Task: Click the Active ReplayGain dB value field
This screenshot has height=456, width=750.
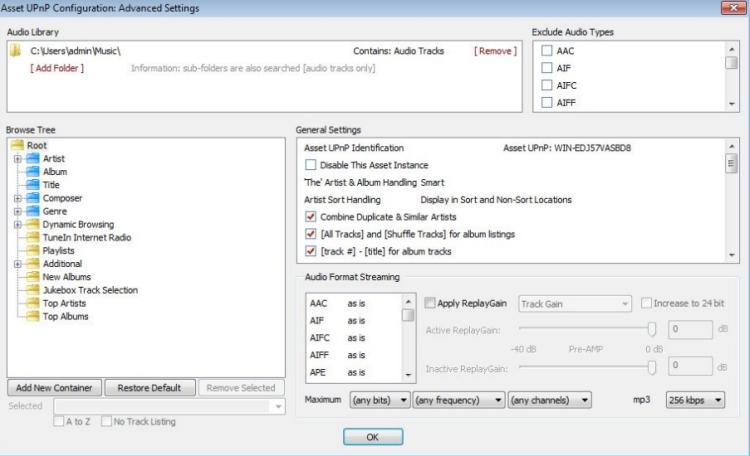Action: (x=690, y=329)
